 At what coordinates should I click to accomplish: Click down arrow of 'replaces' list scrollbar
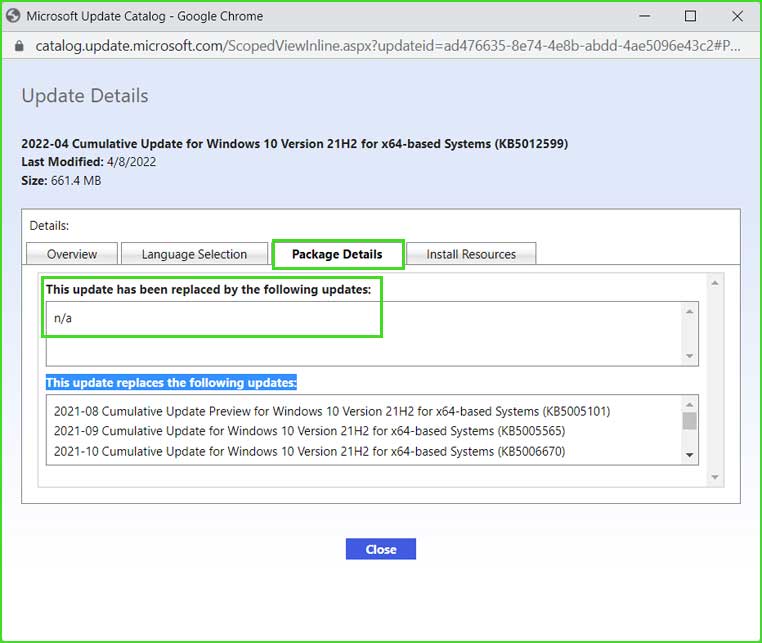click(690, 455)
